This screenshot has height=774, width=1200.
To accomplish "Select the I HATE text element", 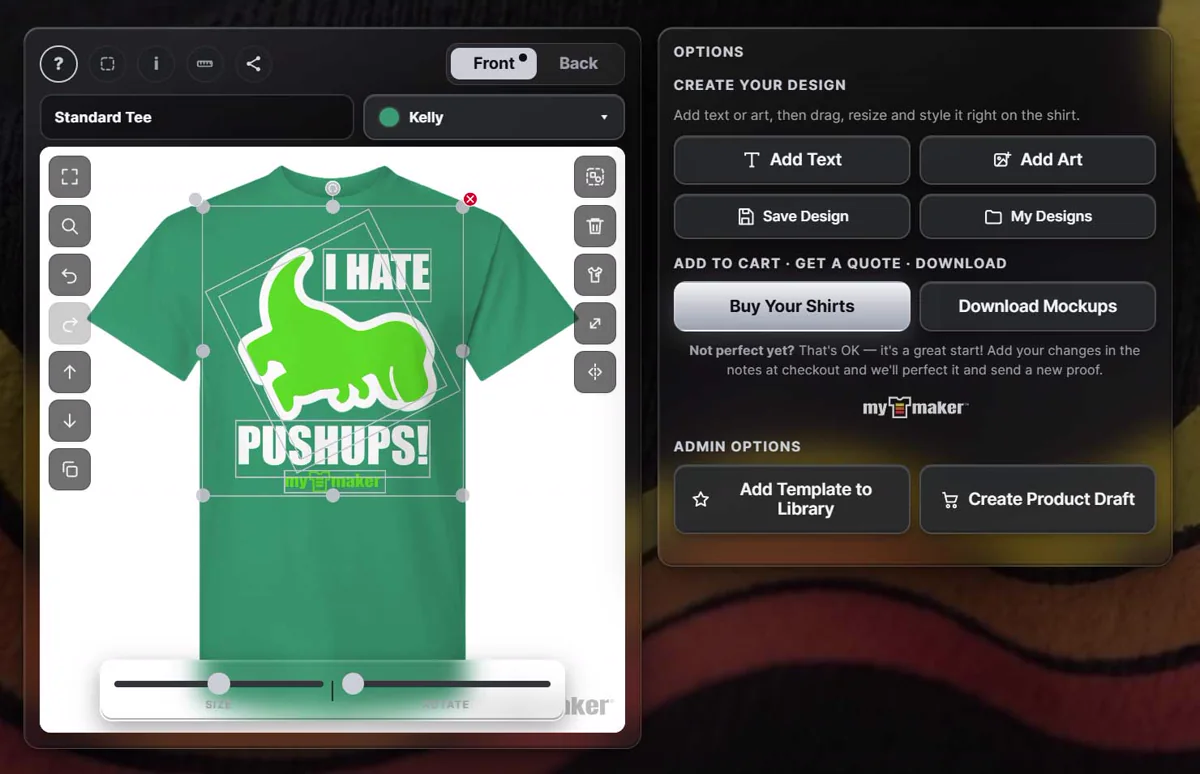I will click(x=377, y=273).
